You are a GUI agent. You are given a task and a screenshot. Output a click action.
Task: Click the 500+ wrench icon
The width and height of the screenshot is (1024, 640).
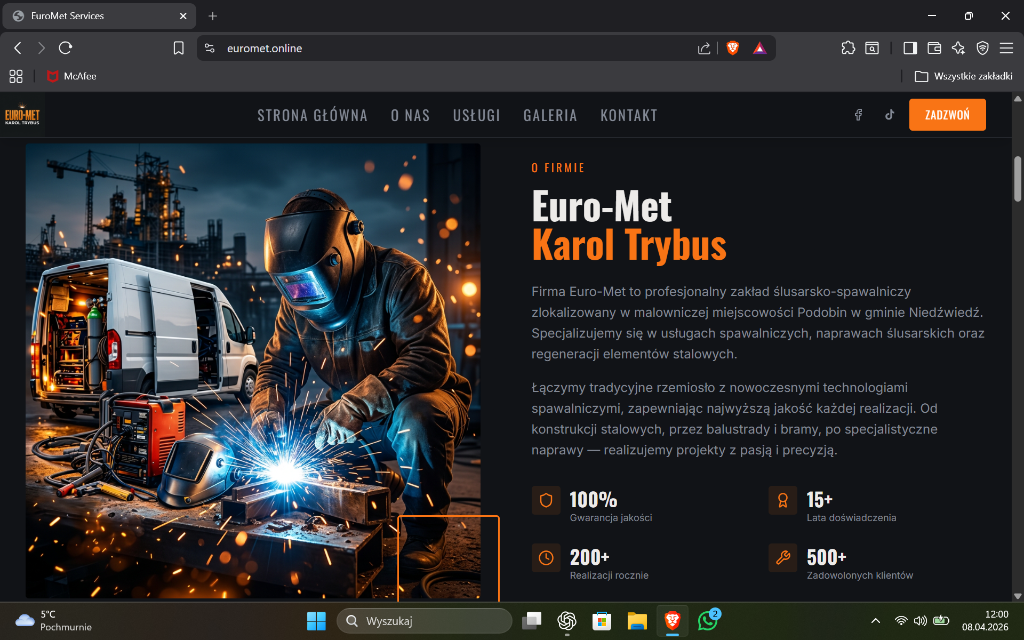point(782,558)
